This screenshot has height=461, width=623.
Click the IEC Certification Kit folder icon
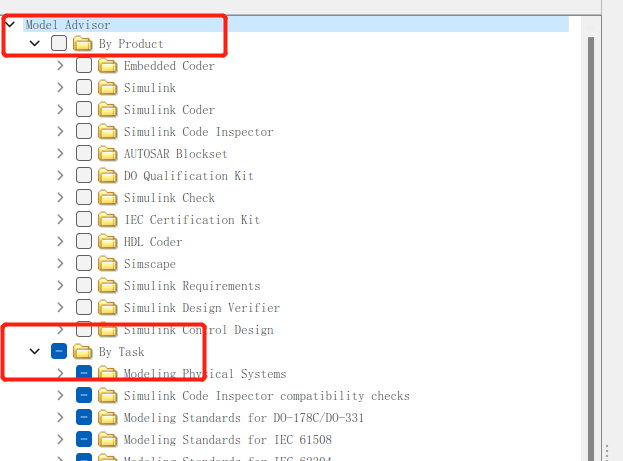tap(107, 219)
